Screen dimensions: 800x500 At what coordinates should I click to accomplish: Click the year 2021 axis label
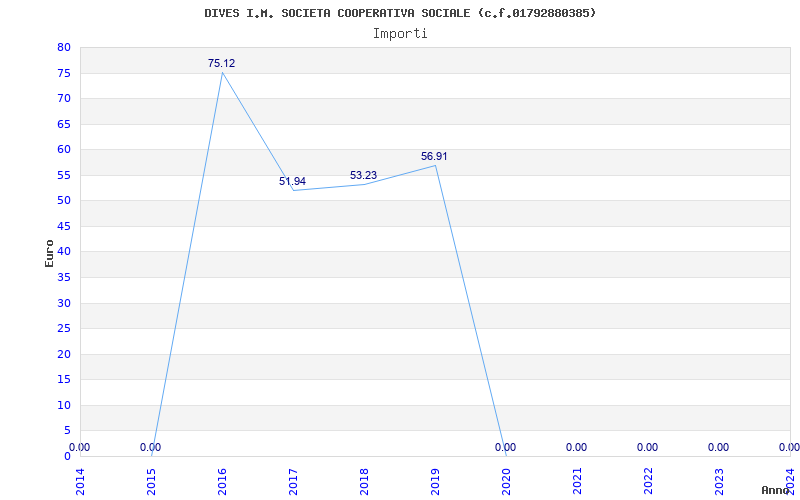coord(577,482)
